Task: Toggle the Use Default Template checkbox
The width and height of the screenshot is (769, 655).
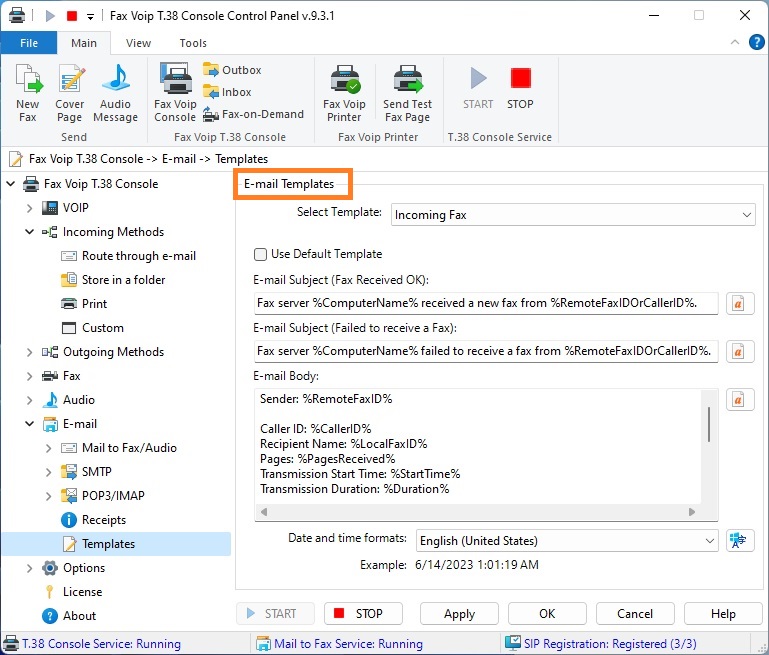Action: pos(260,254)
